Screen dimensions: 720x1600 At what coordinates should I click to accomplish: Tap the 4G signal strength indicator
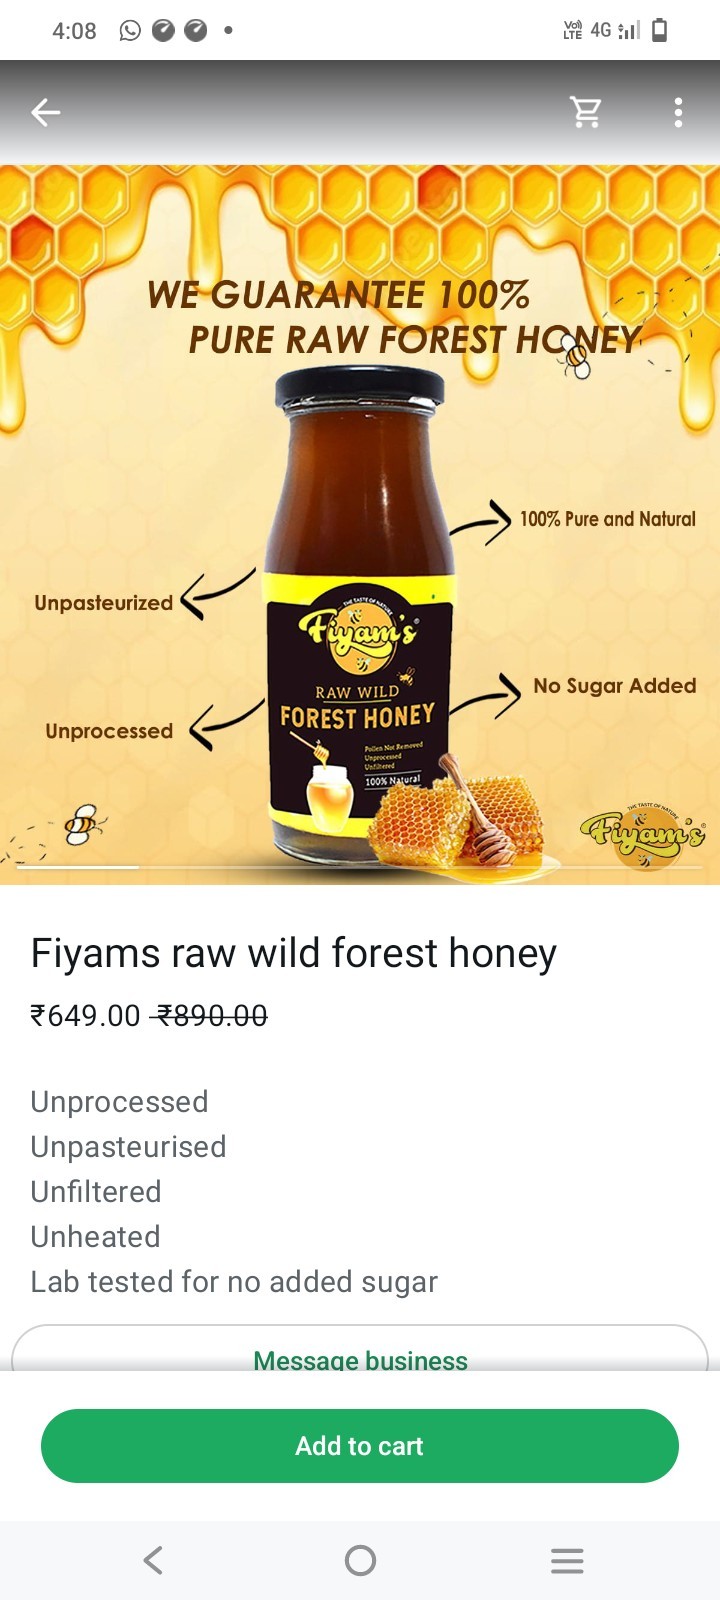pyautogui.click(x=615, y=31)
